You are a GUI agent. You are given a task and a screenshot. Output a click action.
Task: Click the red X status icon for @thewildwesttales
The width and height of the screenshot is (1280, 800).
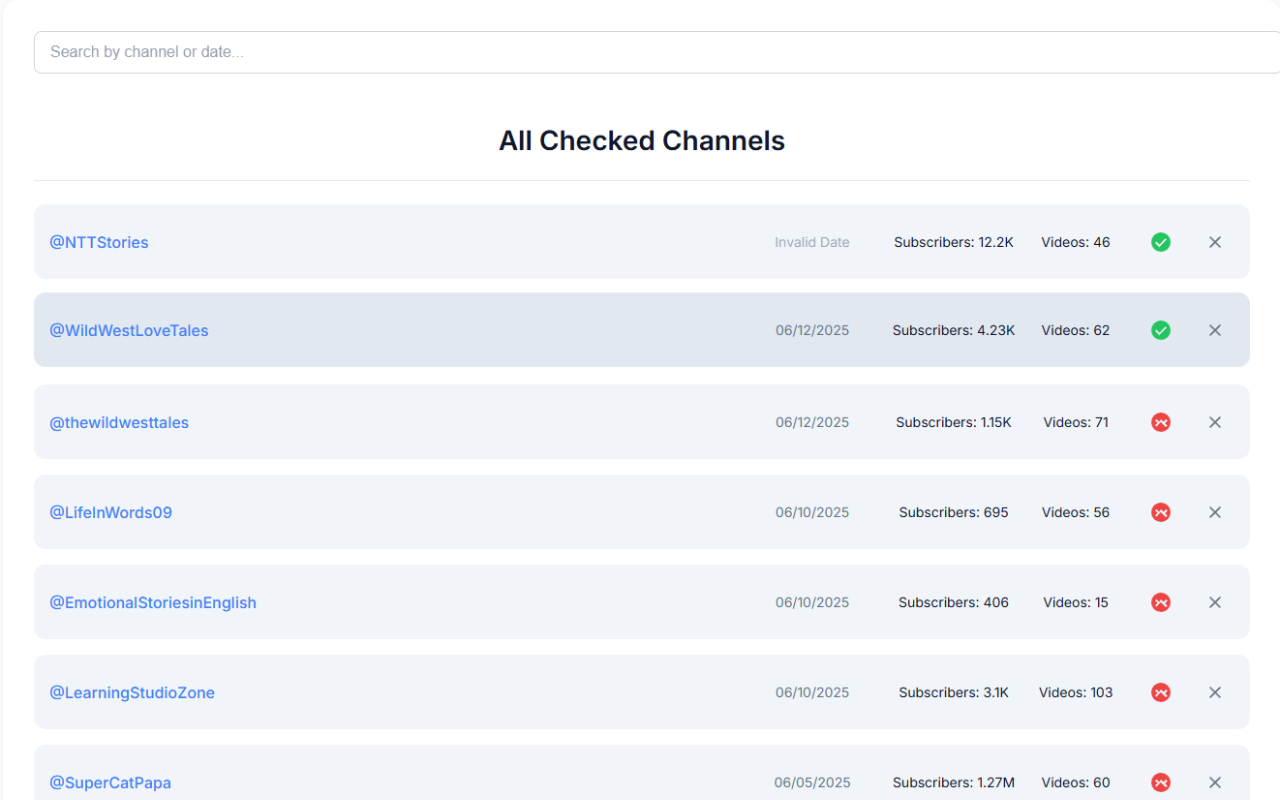(x=1160, y=422)
